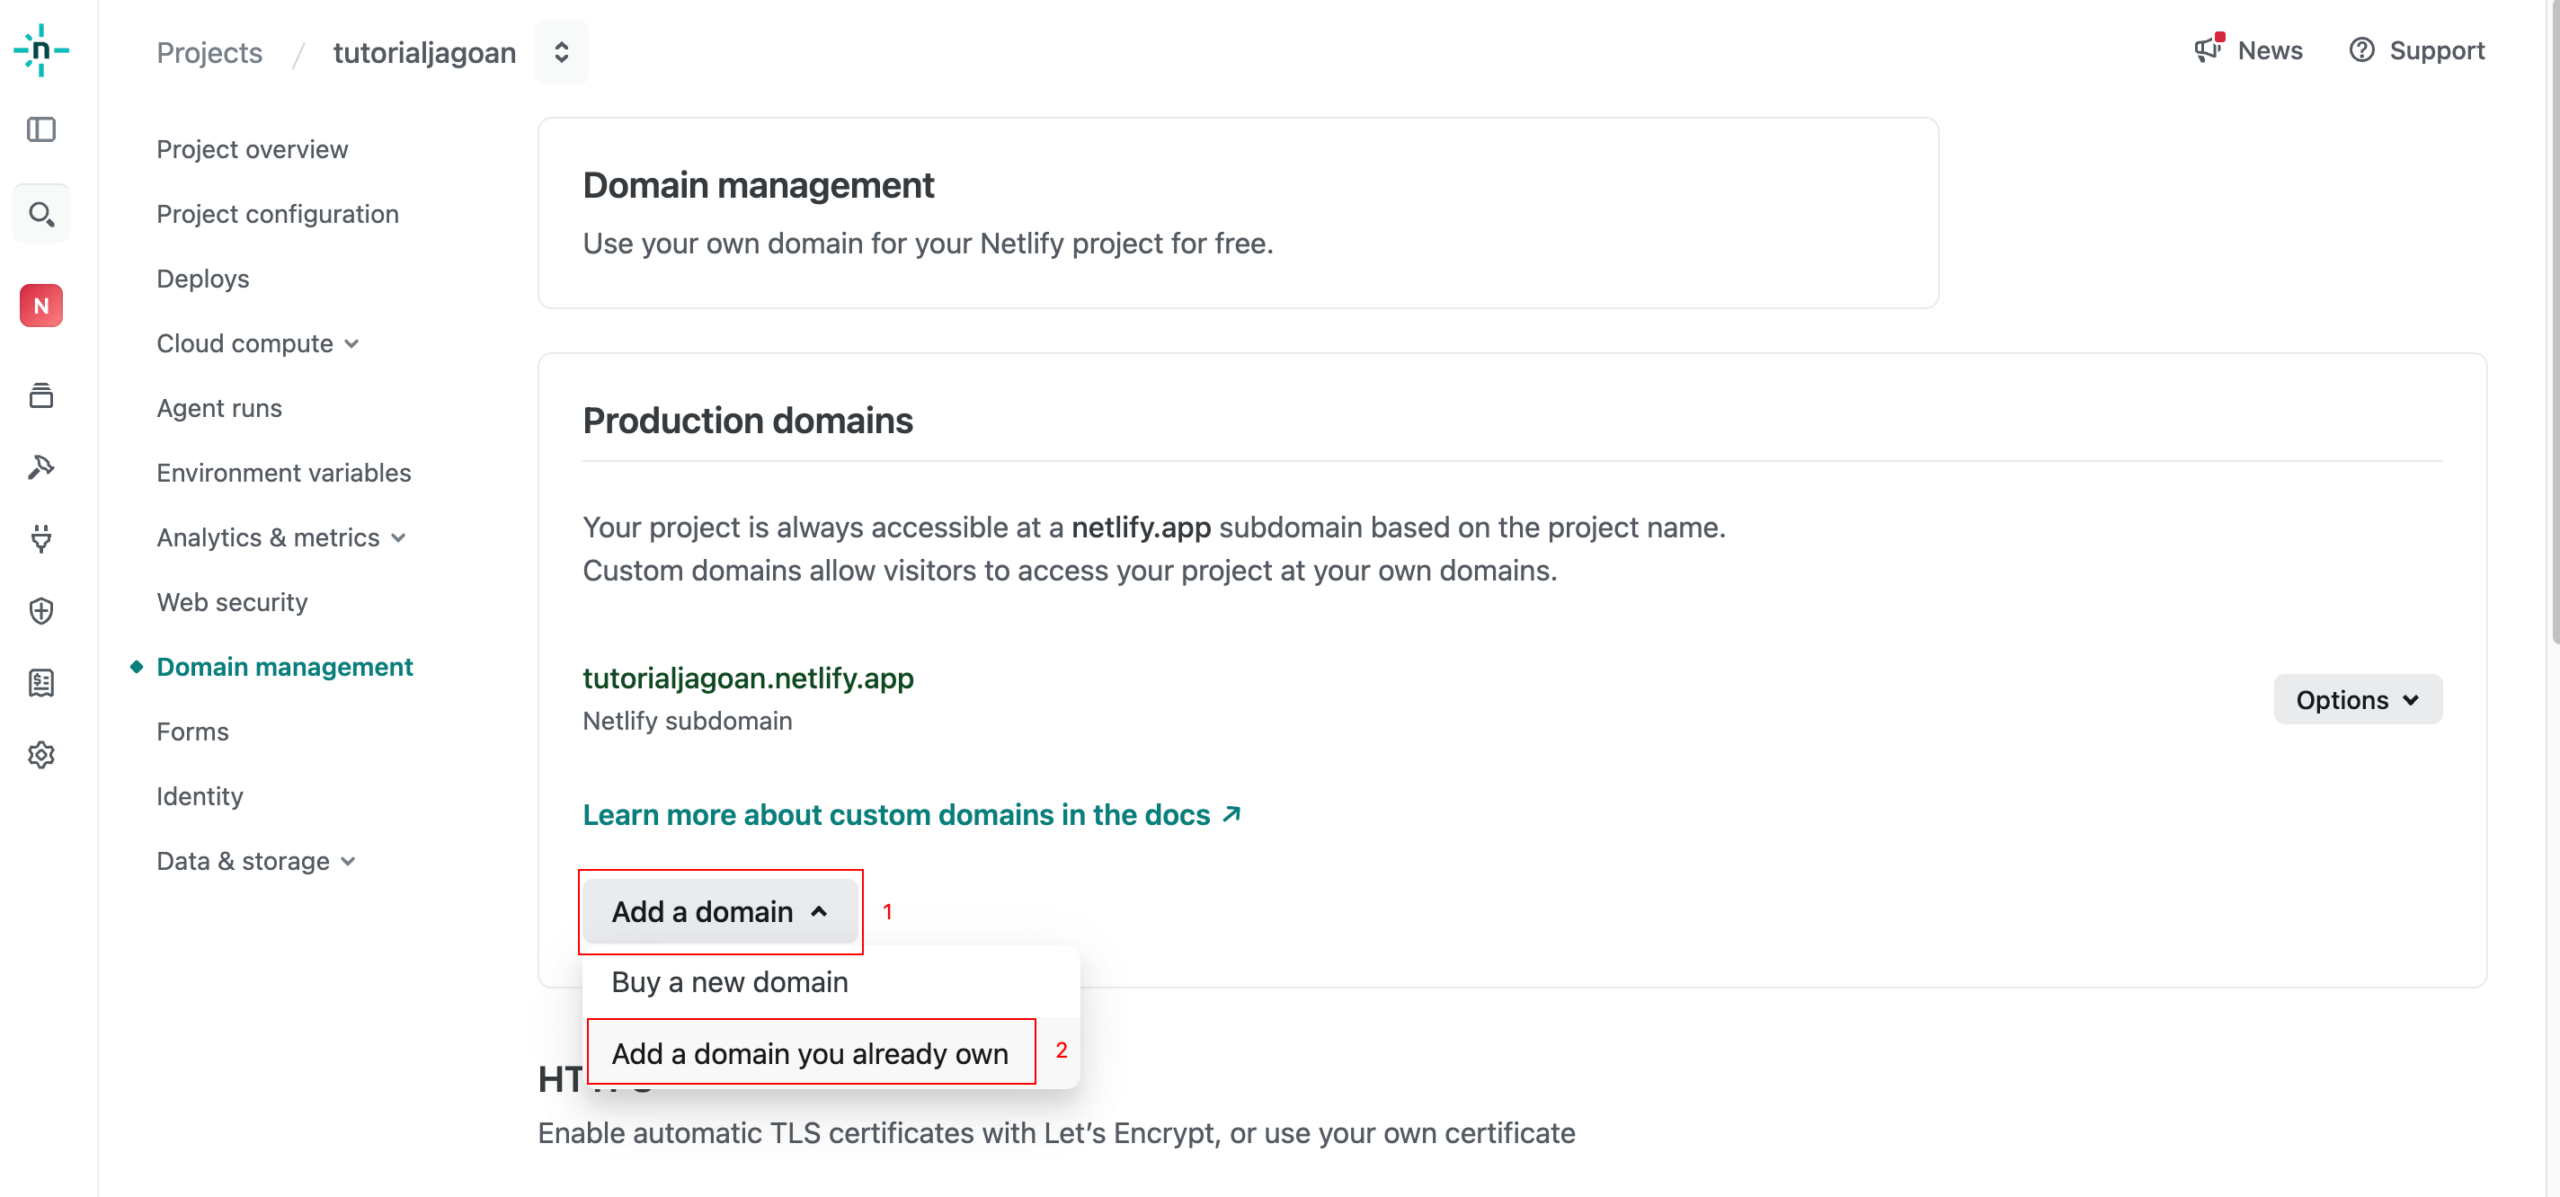Image resolution: width=2560 pixels, height=1197 pixels.
Task: Toggle the sidebar panel icon
Action: (41, 130)
